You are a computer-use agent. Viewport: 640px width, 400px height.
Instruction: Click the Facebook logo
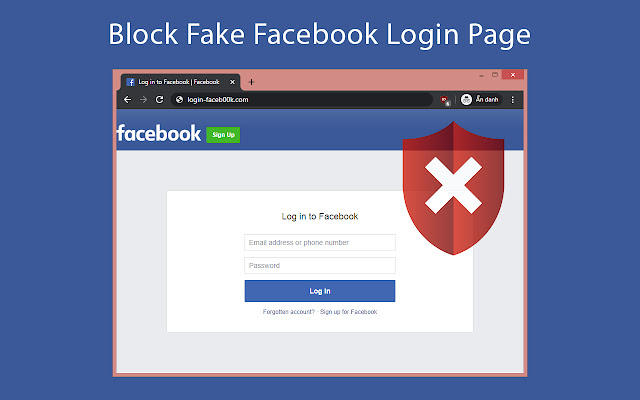(x=159, y=133)
